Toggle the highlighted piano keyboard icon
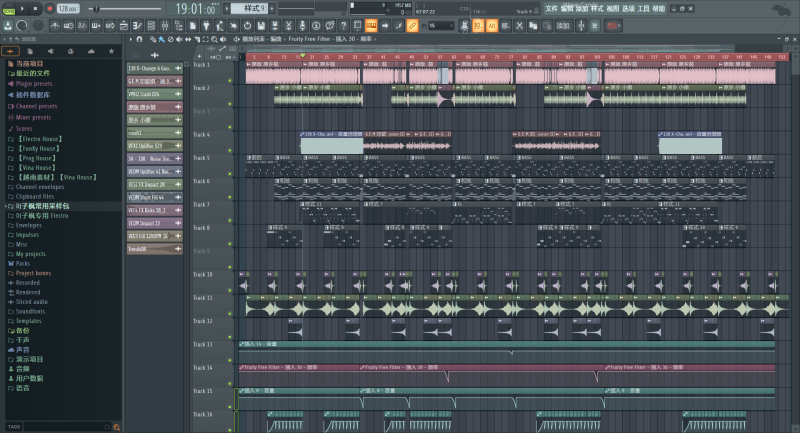This screenshot has height=433, width=800. pyautogui.click(x=371, y=25)
